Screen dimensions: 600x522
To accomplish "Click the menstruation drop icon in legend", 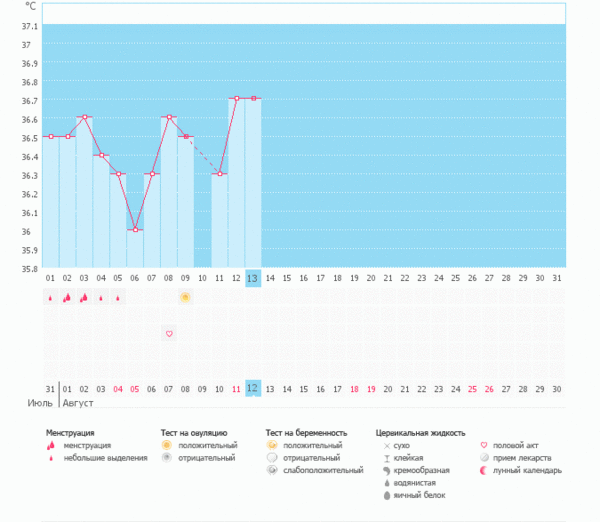I will pos(51,446).
